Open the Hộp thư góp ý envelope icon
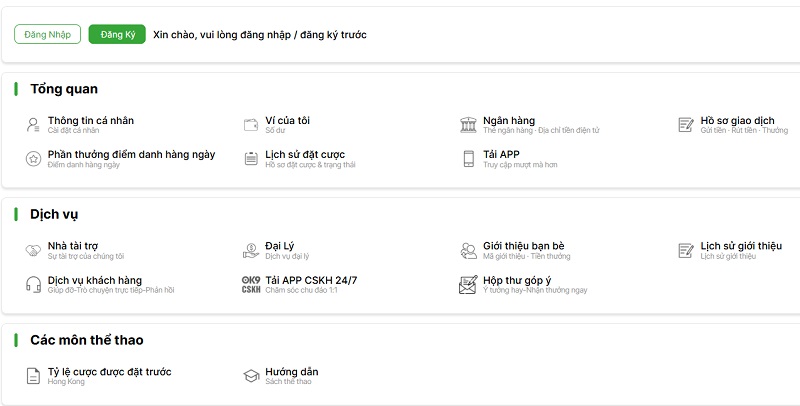This screenshot has height=406, width=800. click(468, 284)
